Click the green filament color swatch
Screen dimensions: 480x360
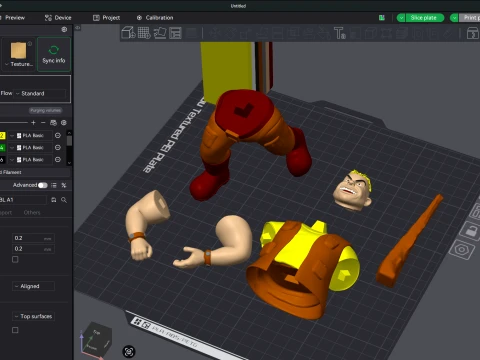[x=2, y=147]
